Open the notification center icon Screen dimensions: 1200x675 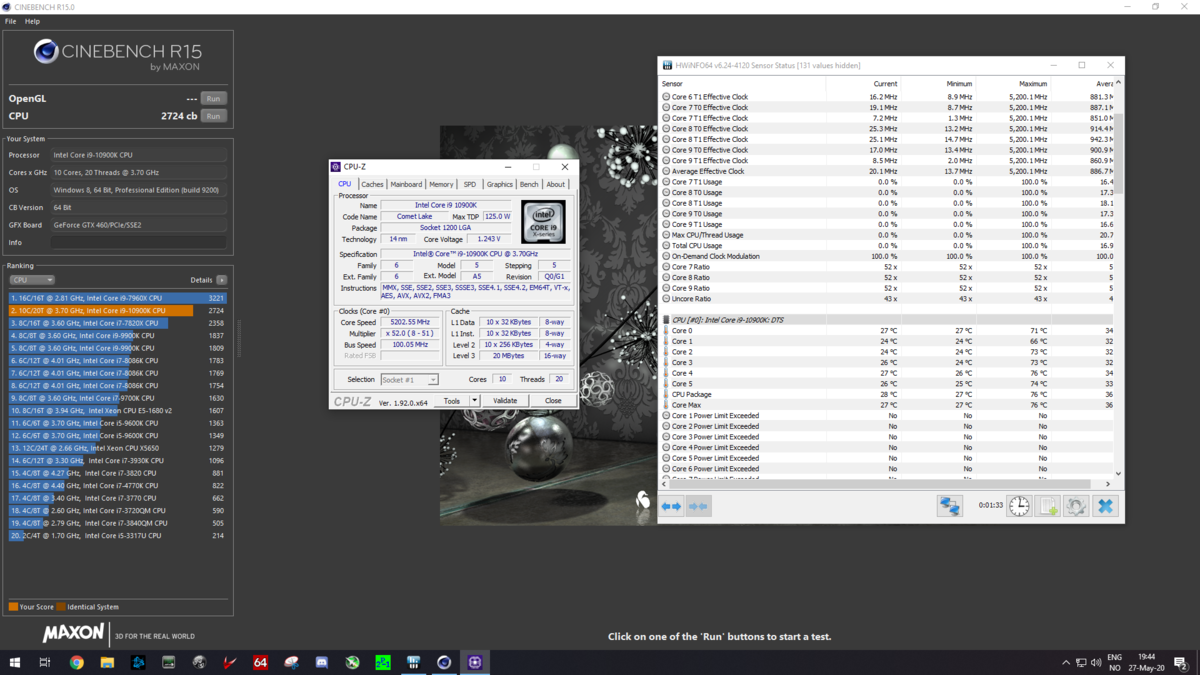pyautogui.click(x=1182, y=662)
